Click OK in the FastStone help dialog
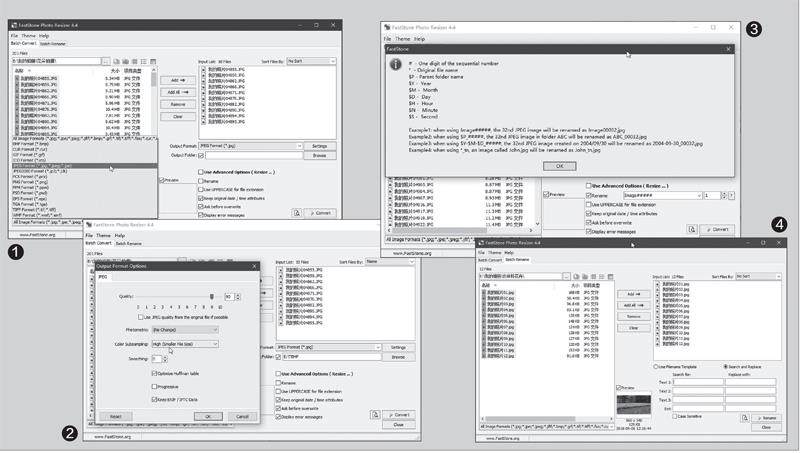Image resolution: width=800 pixels, height=453 pixels. tap(560, 166)
